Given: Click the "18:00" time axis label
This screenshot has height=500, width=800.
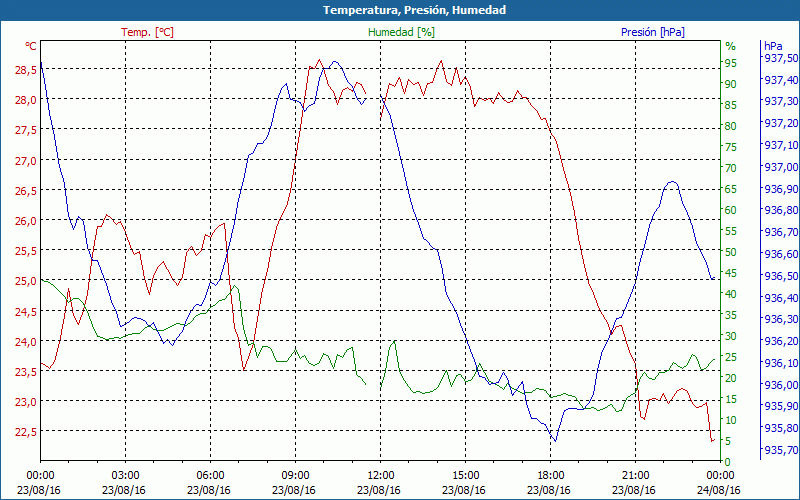Looking at the screenshot, I should pyautogui.click(x=551, y=476).
